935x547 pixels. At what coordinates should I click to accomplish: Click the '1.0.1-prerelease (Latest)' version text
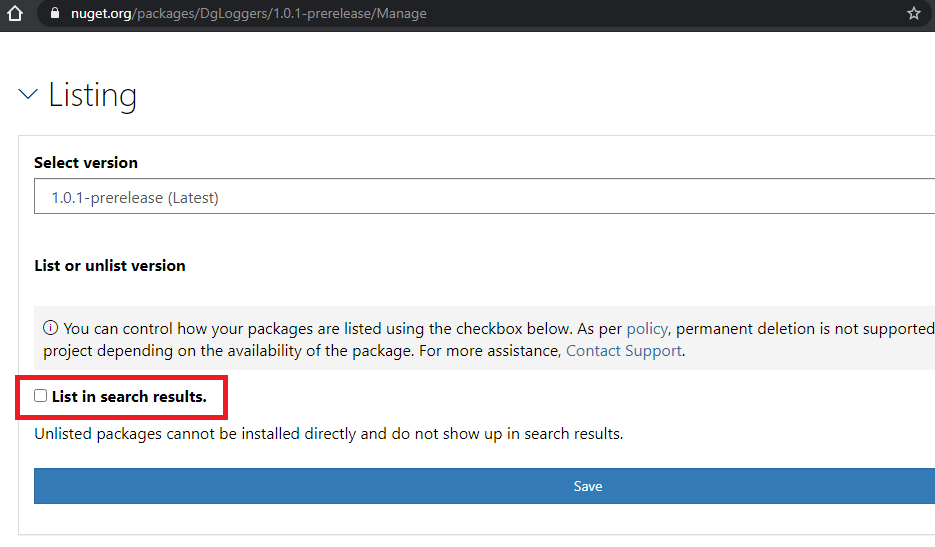(135, 198)
